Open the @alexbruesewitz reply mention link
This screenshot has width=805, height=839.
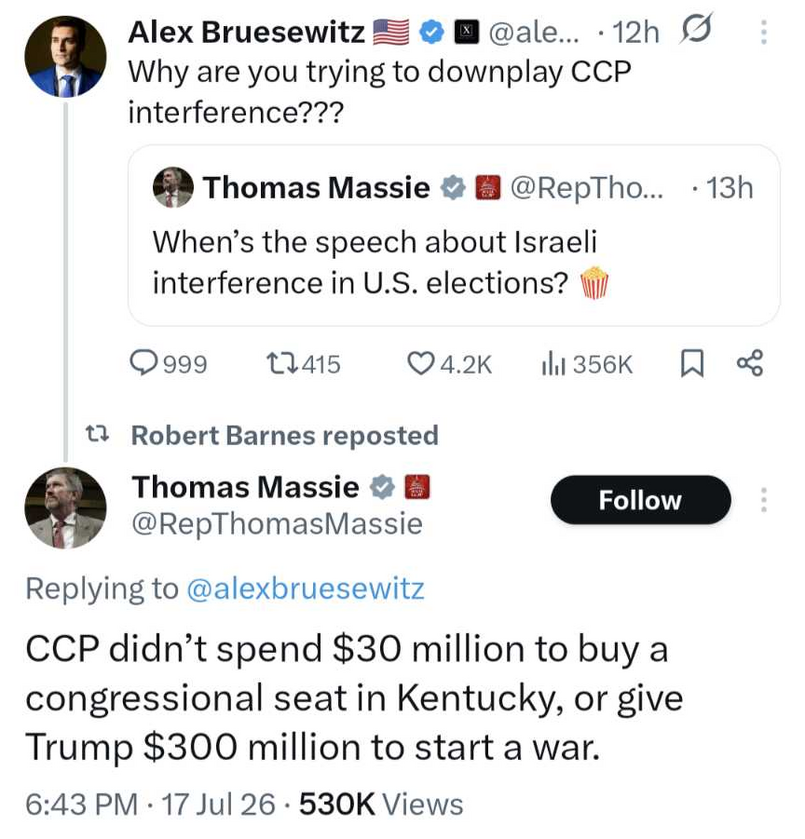306,589
